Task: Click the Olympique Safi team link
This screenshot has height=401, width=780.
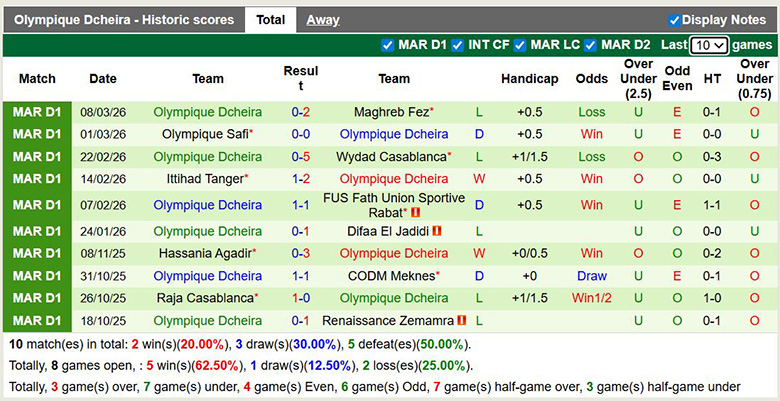Action: point(205,134)
